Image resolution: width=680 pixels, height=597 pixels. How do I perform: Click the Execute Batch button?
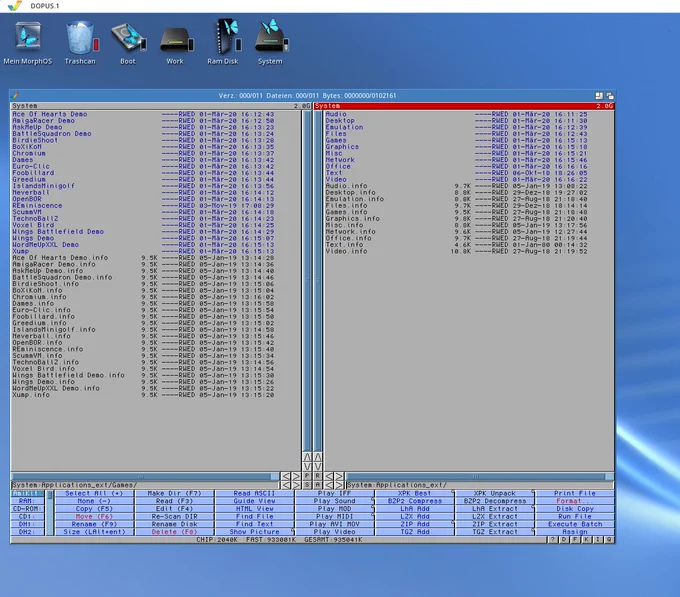pyautogui.click(x=575, y=524)
